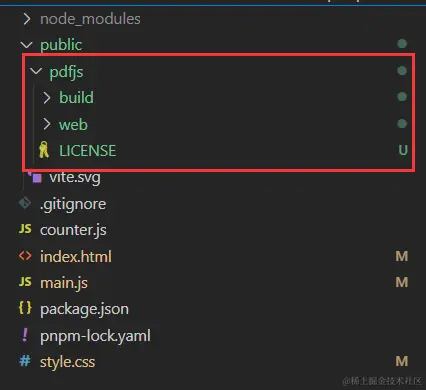The height and width of the screenshot is (390, 426).
Task: Collapse the pdfjs folder chevron
Action: coord(36,71)
